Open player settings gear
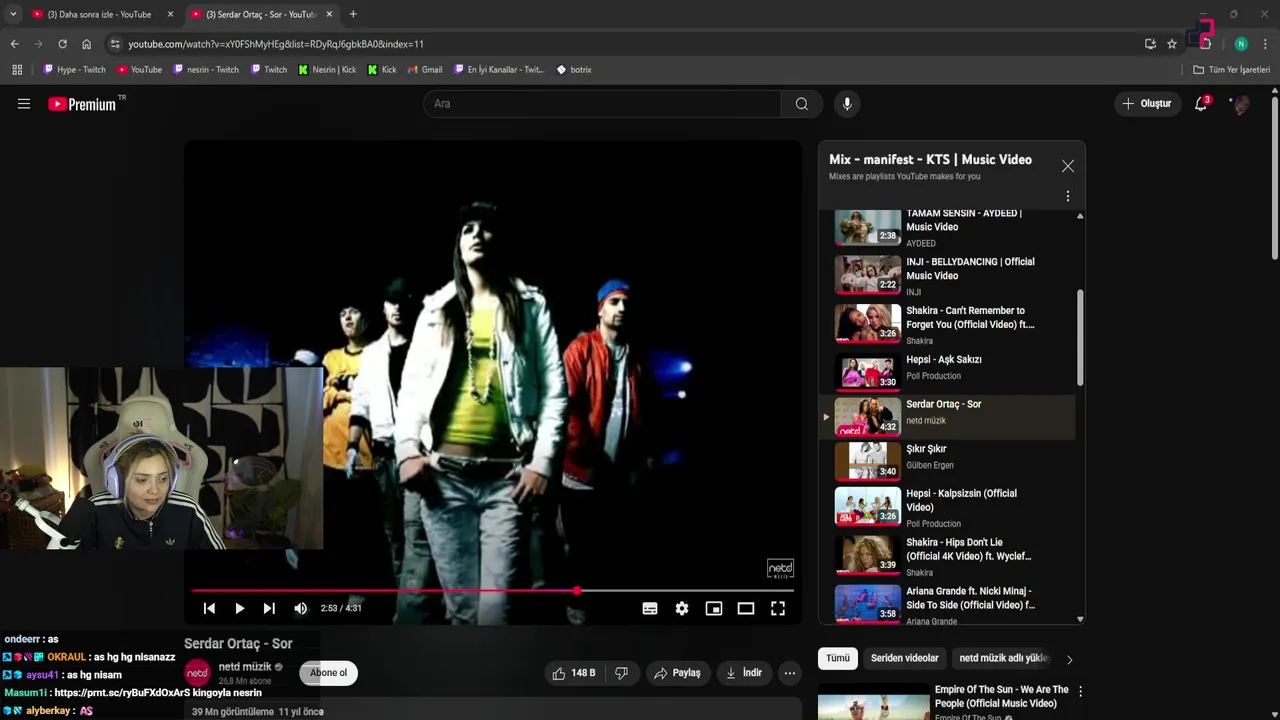1280x720 pixels. pyautogui.click(x=682, y=608)
